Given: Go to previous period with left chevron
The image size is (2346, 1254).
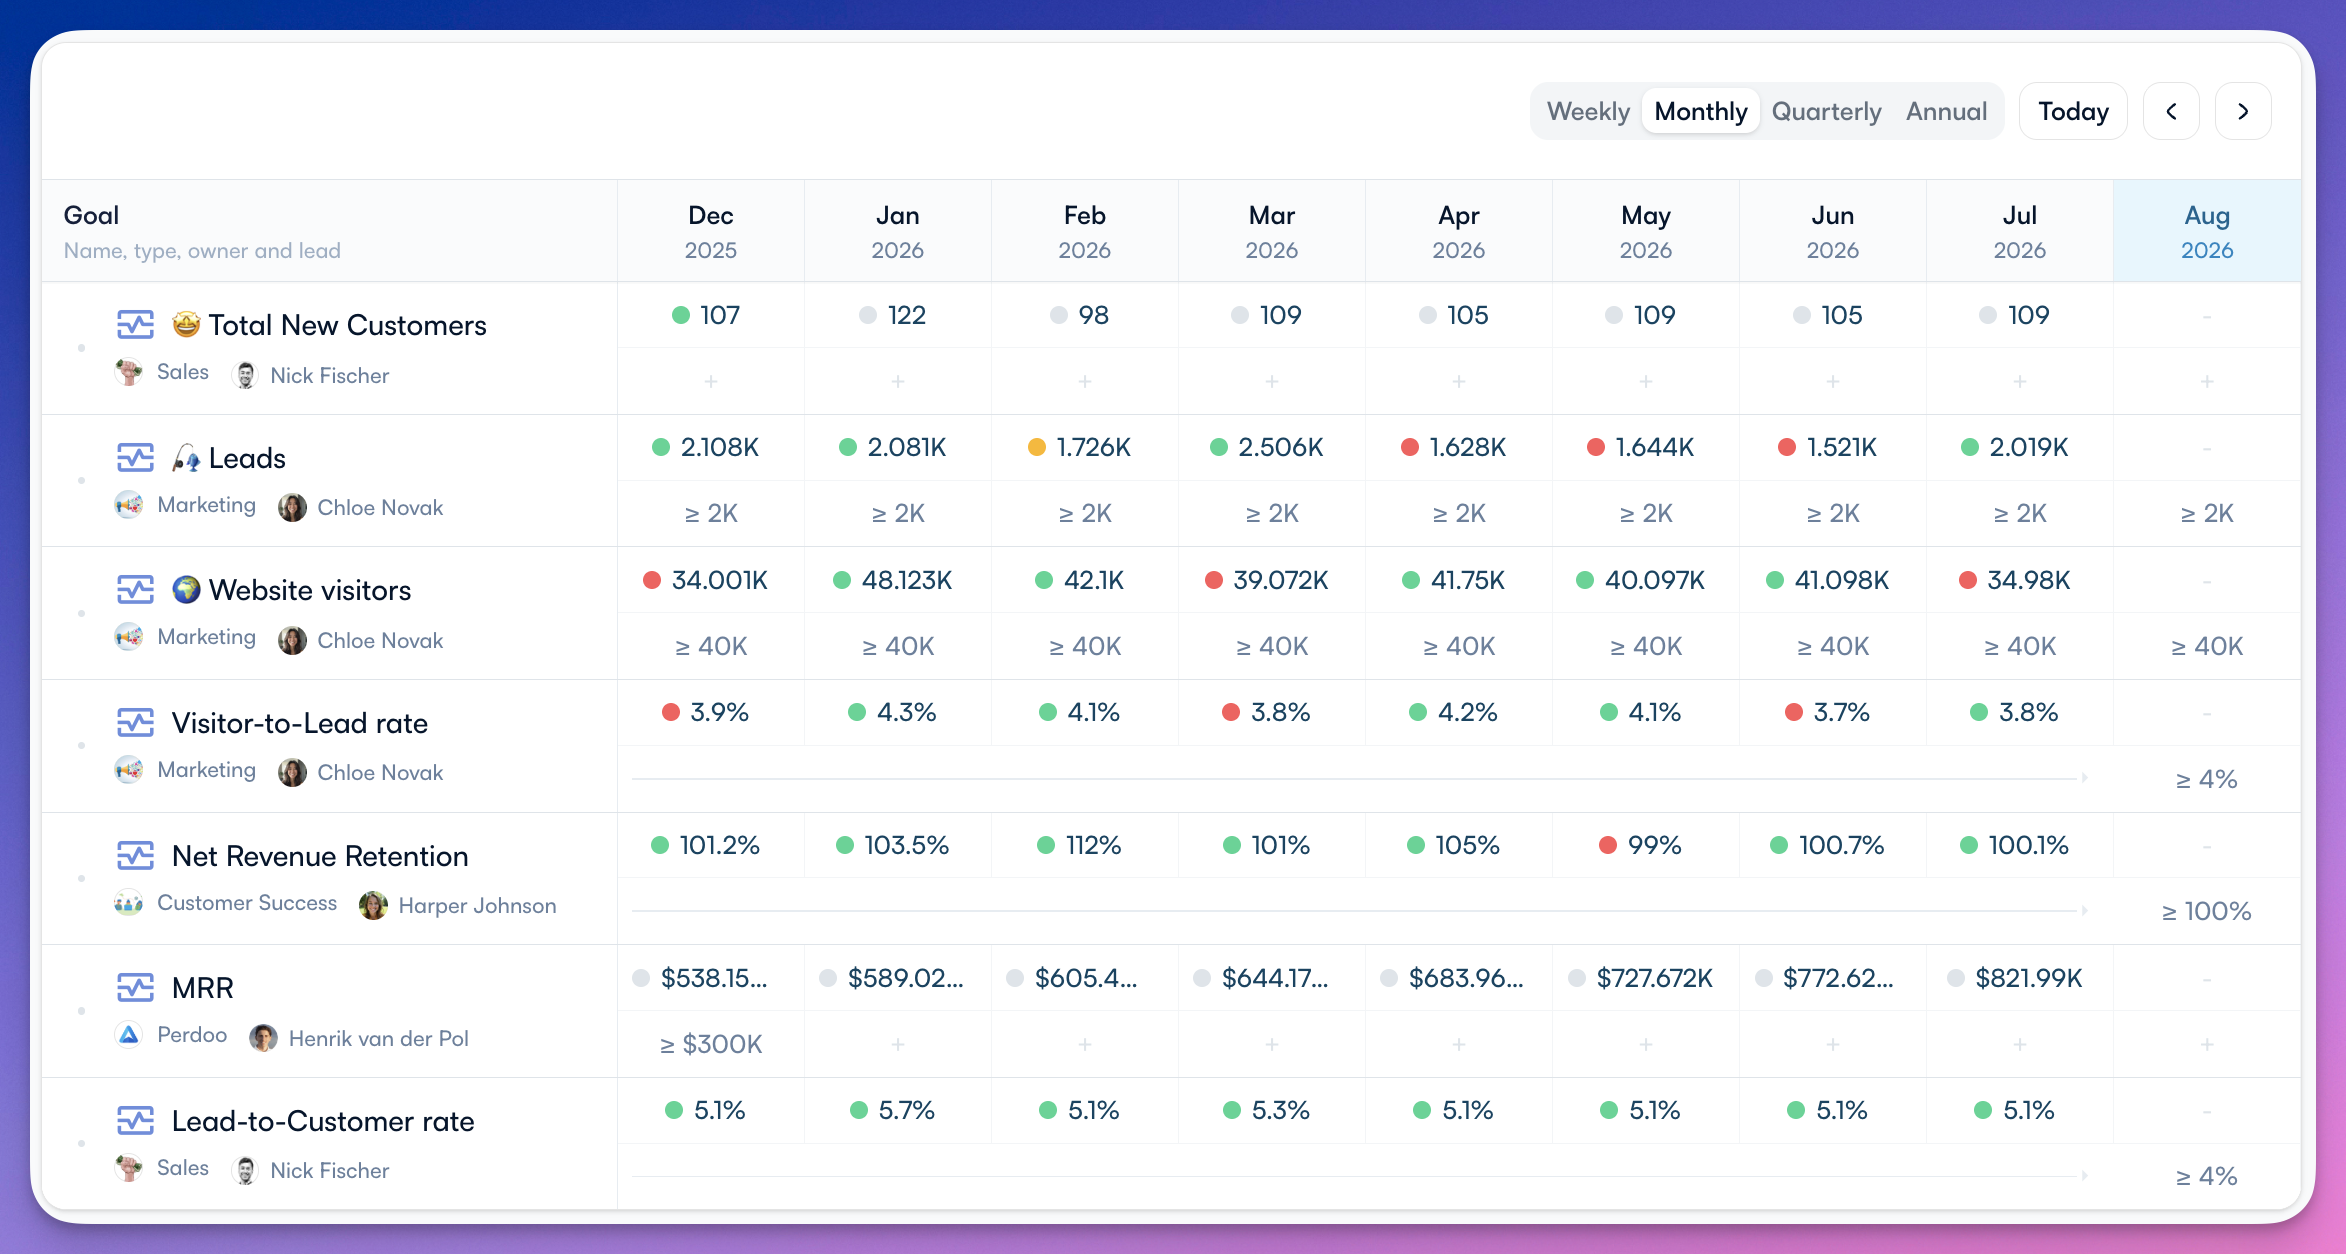Looking at the screenshot, I should click(2171, 111).
